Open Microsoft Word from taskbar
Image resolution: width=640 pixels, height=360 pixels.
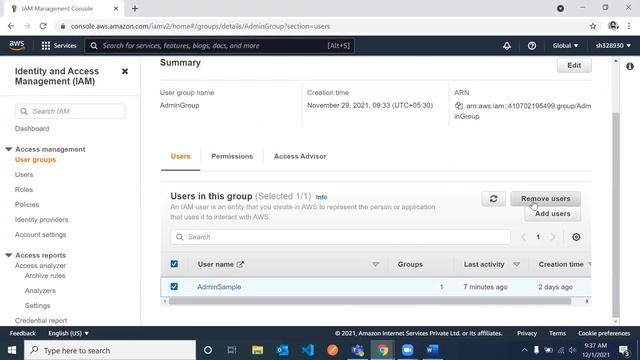coord(433,350)
